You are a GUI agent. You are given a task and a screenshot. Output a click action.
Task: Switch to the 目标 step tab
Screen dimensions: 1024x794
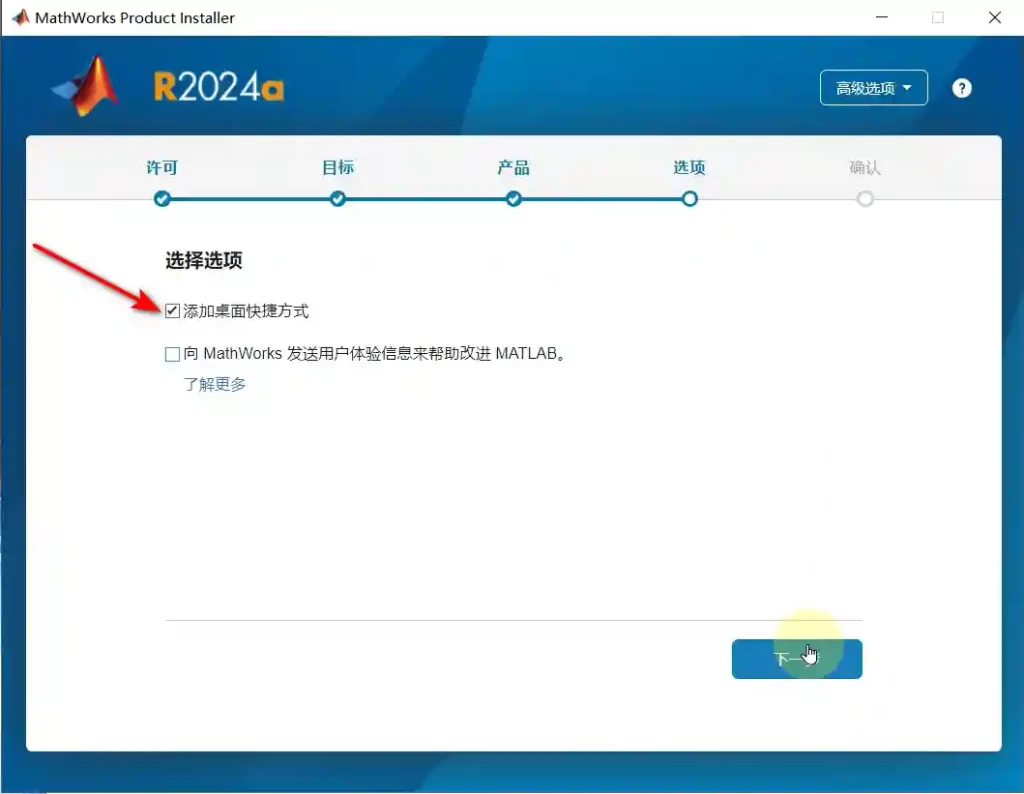[x=338, y=168]
